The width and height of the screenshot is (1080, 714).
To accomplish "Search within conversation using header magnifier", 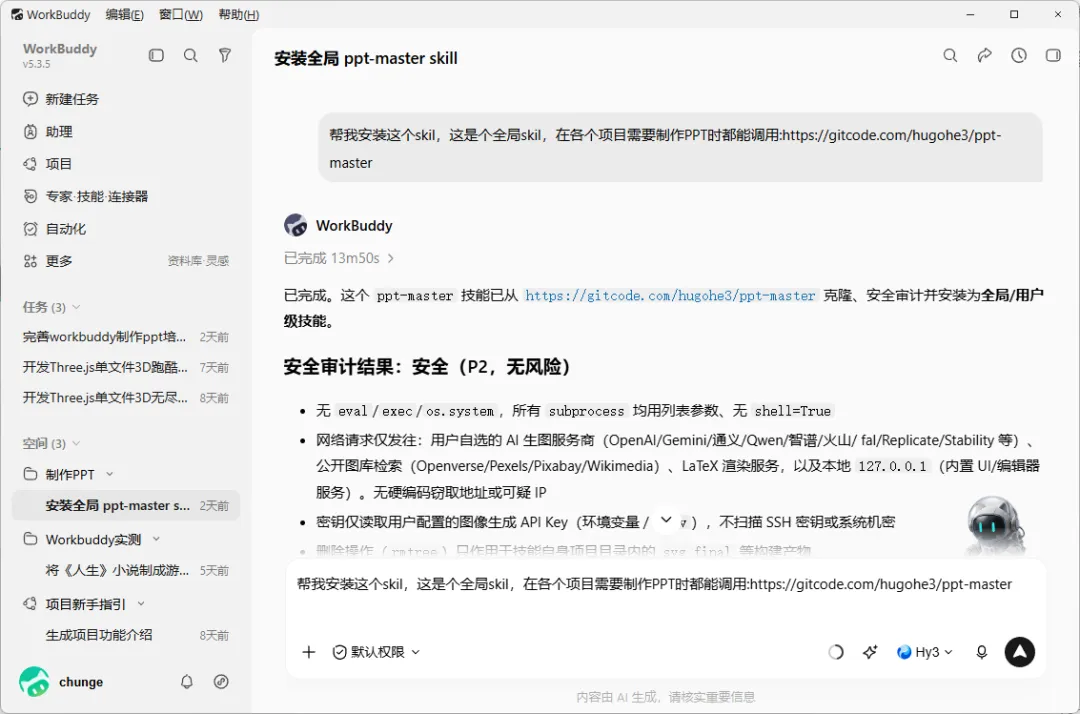I will 950,56.
